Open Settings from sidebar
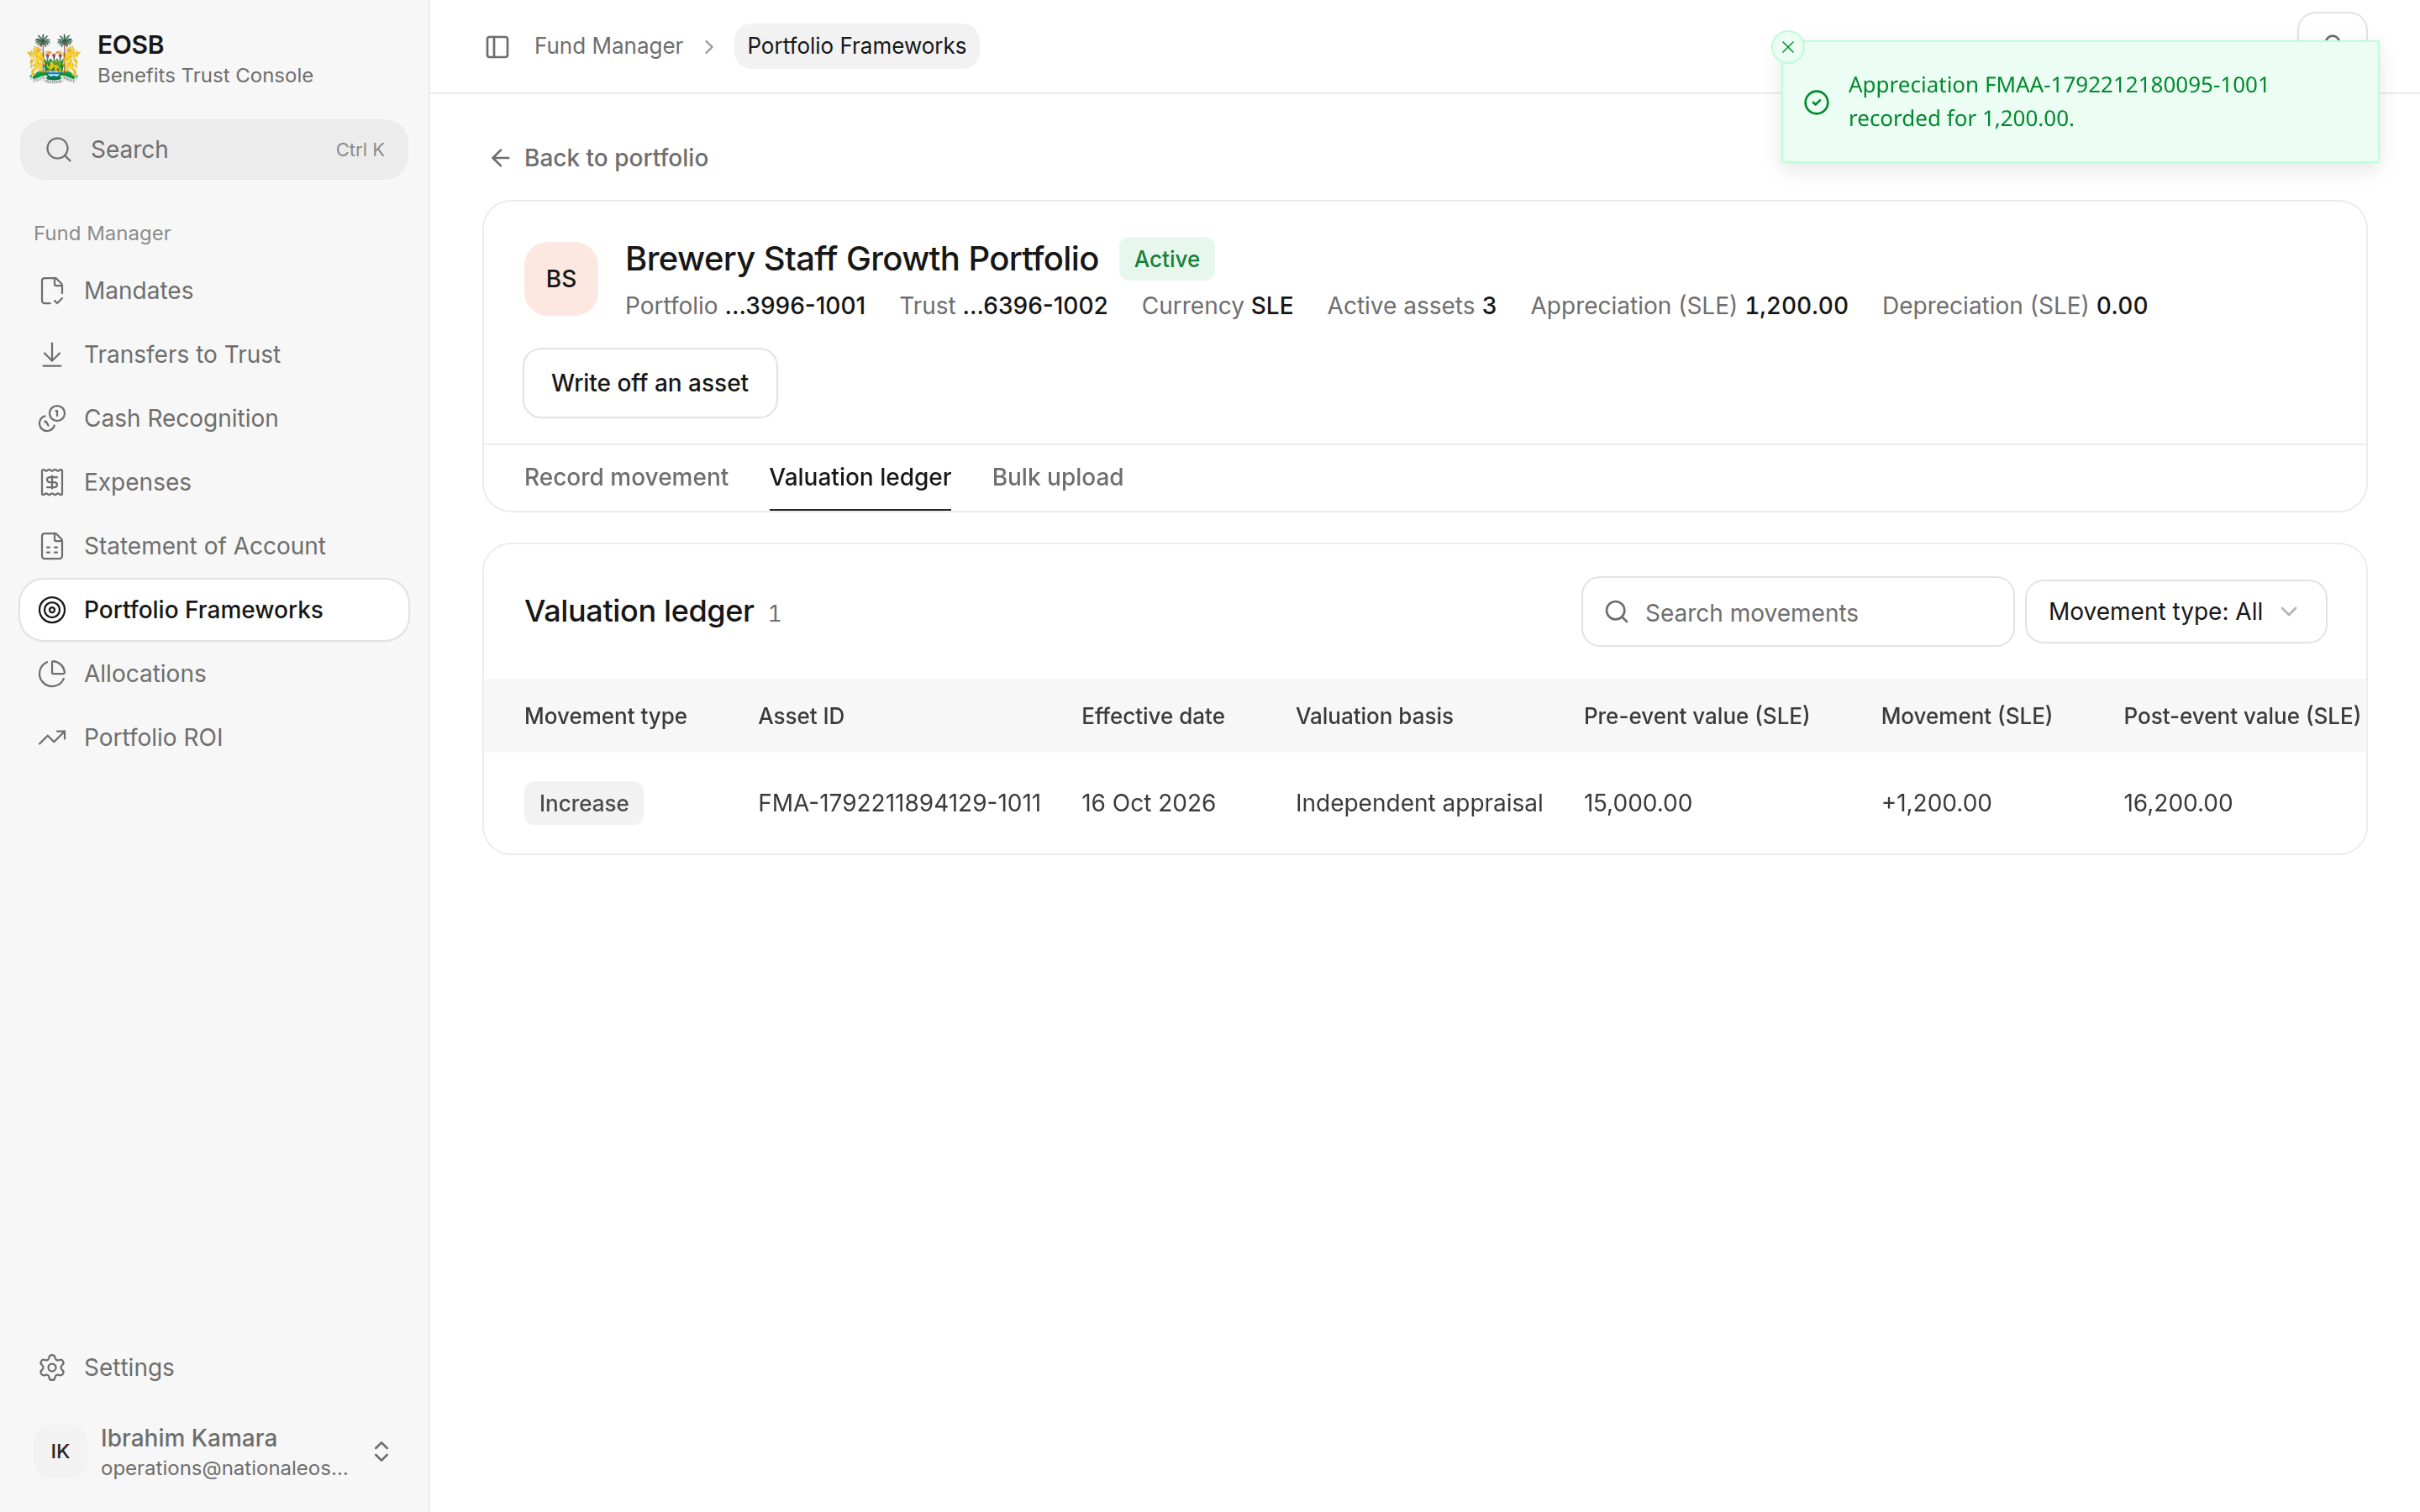This screenshot has height=1512, width=2420. click(x=214, y=1367)
